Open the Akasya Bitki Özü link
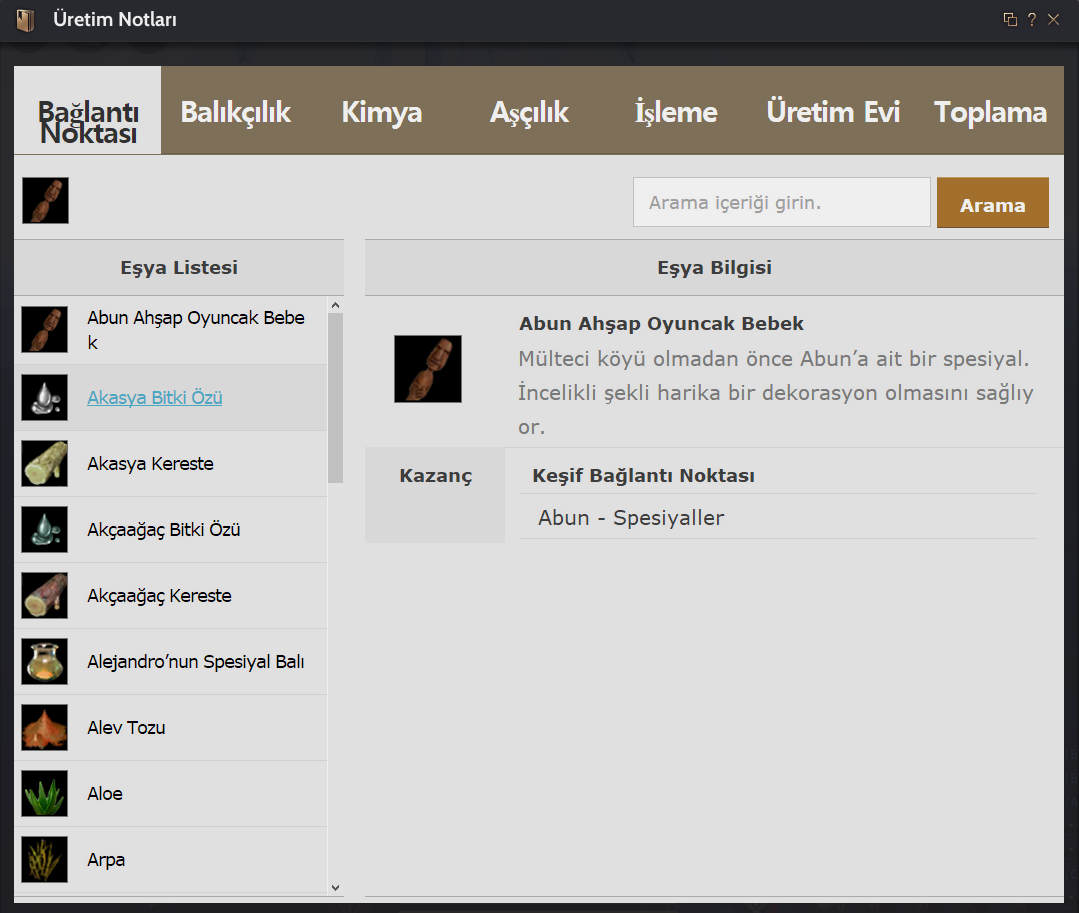 (x=155, y=398)
